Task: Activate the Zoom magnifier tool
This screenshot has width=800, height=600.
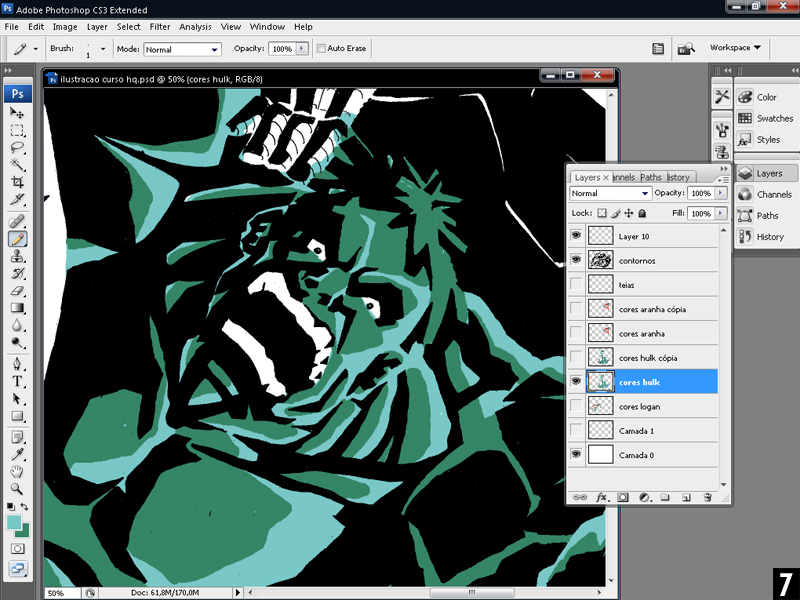Action: click(17, 489)
